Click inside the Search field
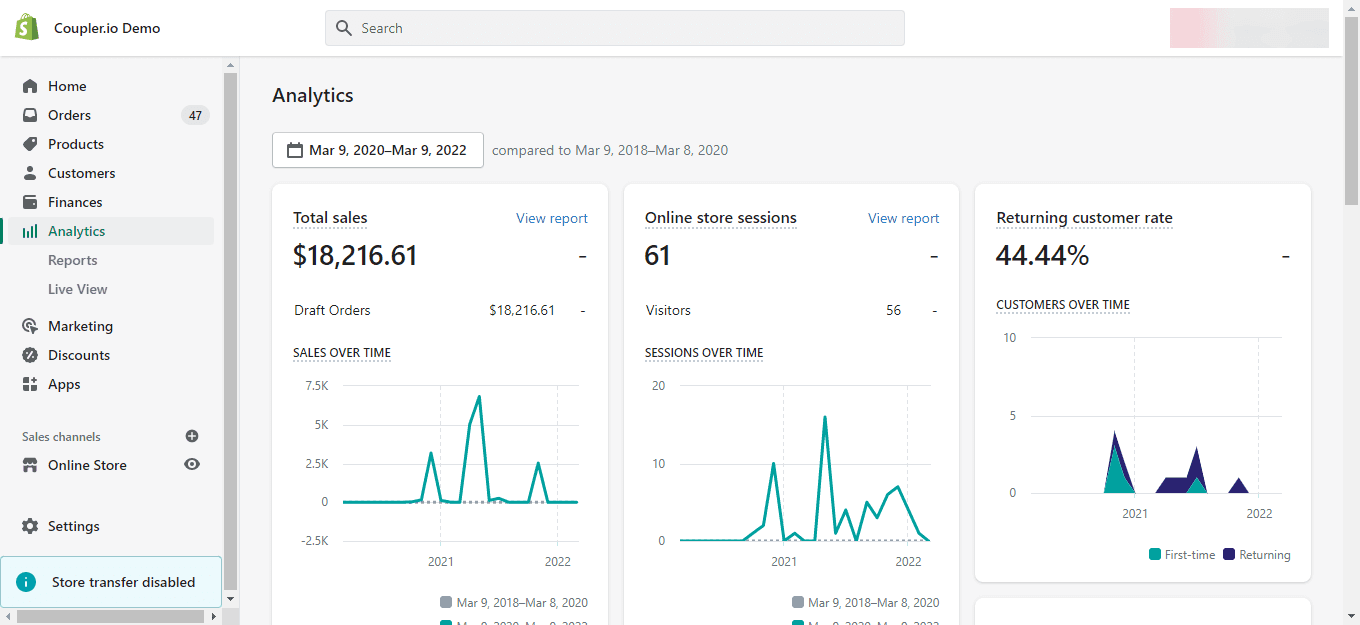 (614, 27)
